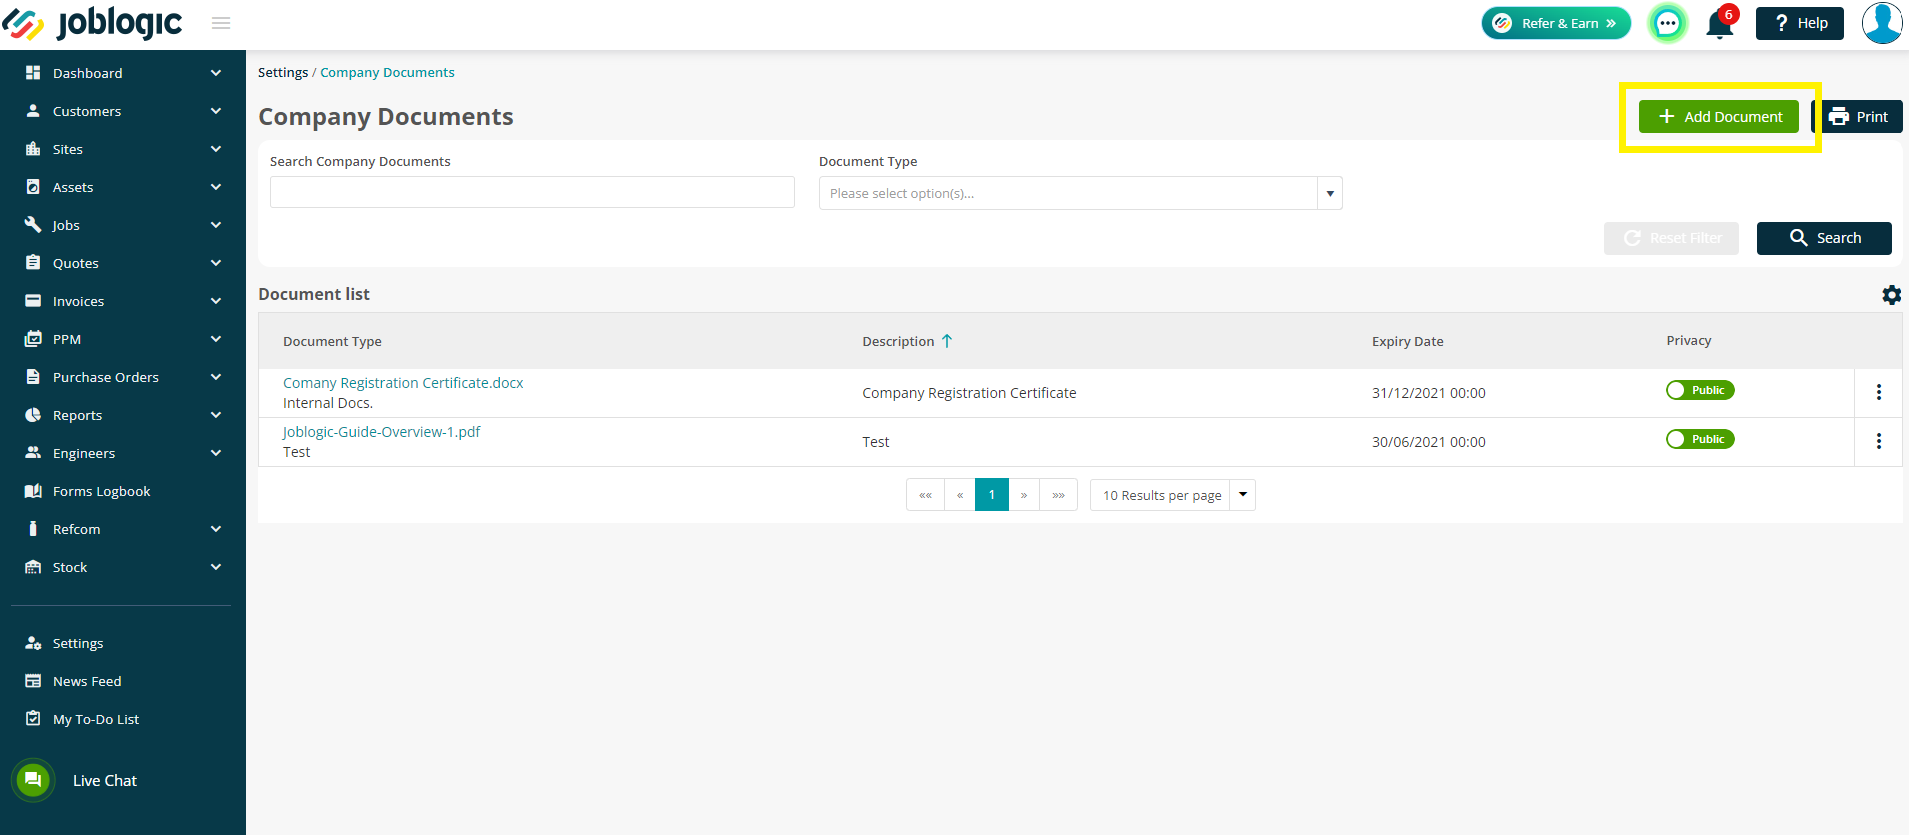Screen dimensions: 1909x835
Task: Go to last page of pagination
Action: click(x=1058, y=495)
